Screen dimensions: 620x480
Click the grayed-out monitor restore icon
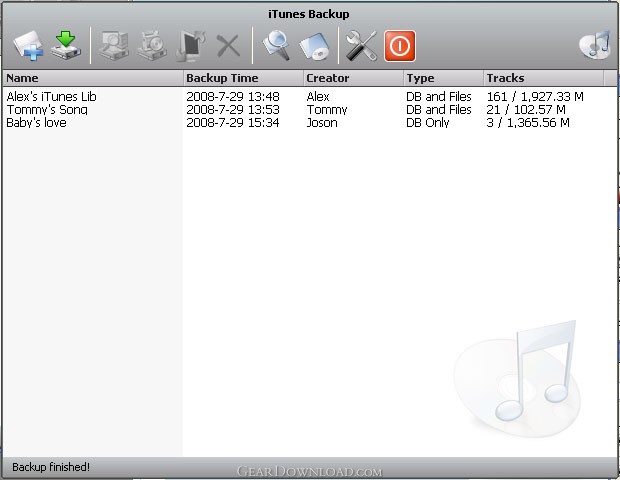[191, 46]
